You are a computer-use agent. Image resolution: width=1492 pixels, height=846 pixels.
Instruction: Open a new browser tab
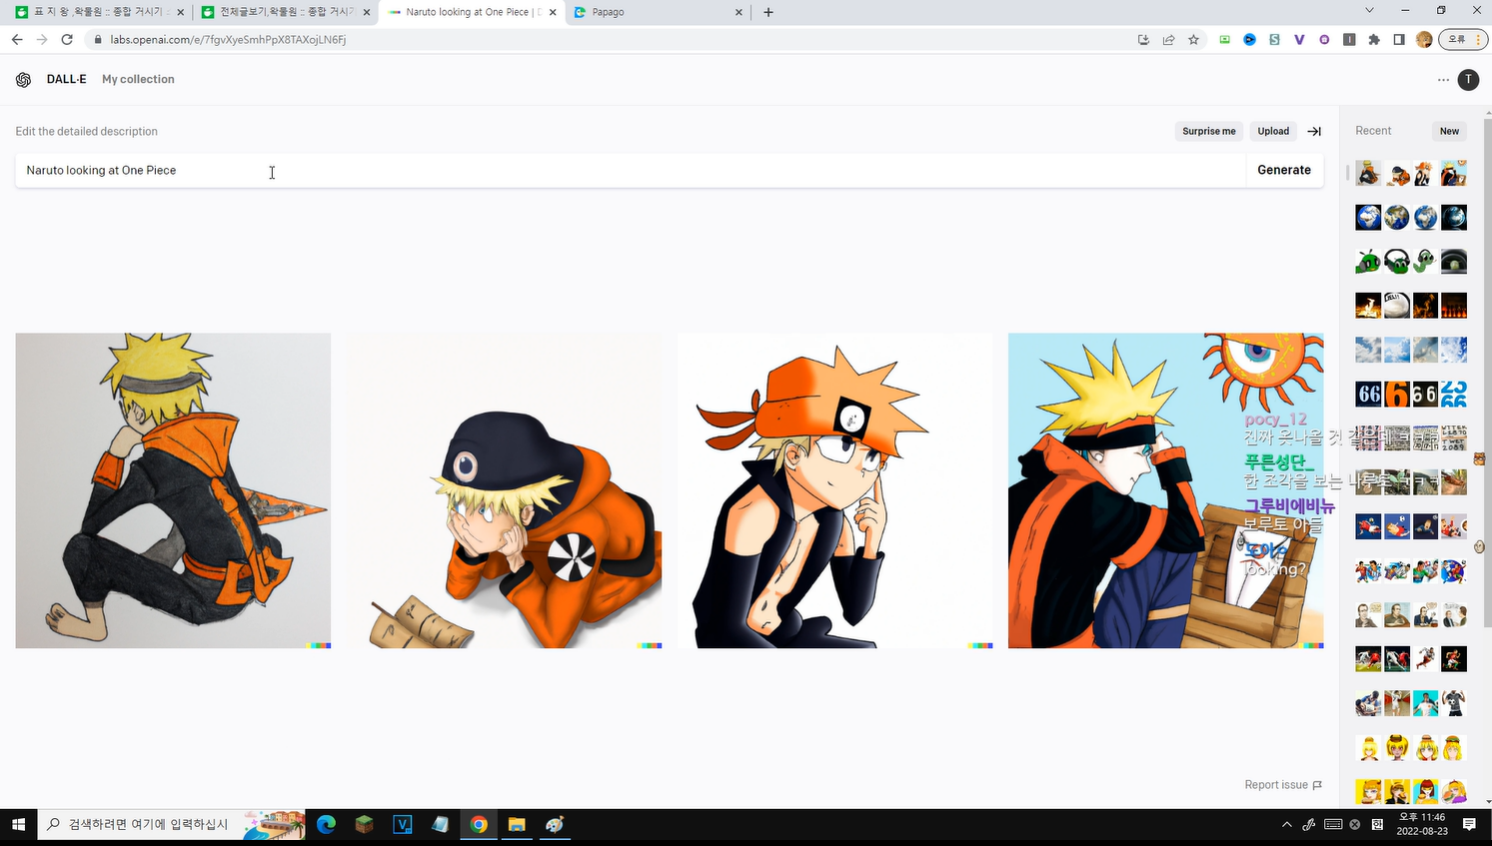click(x=768, y=12)
